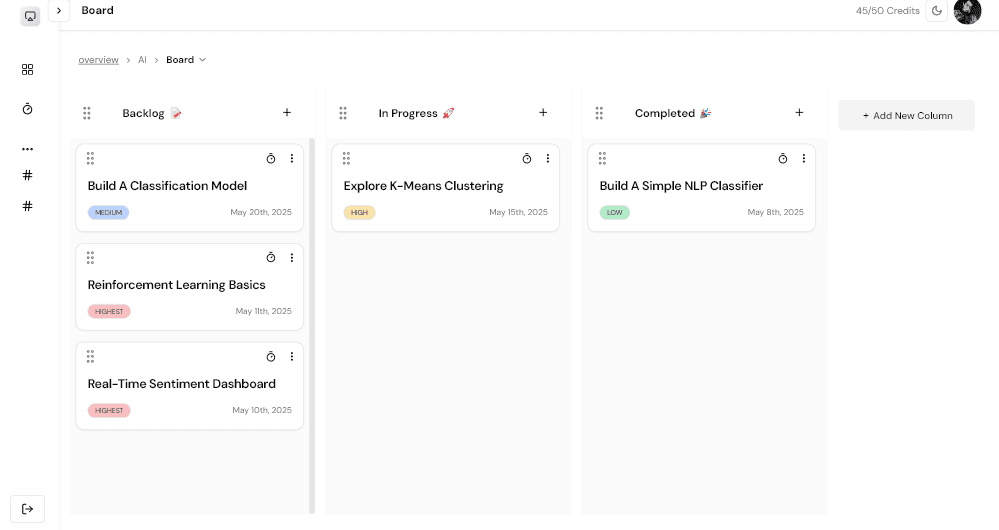
Task: Click HIGHEST badge on Reinforcement Learning Basics
Action: pos(109,312)
